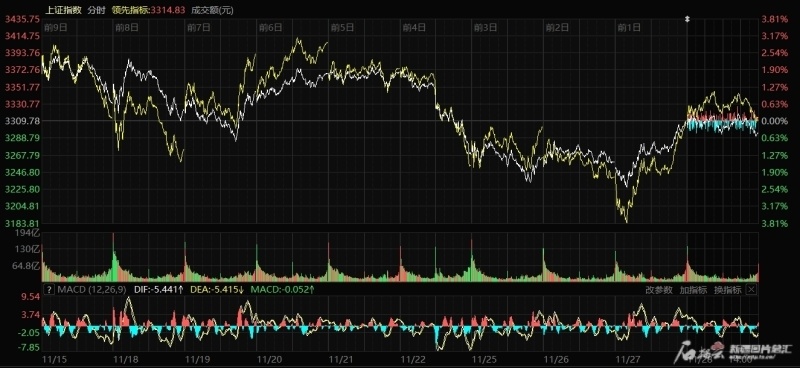
Task: Click the 3435.75 price axis label
Action: (x=22, y=19)
